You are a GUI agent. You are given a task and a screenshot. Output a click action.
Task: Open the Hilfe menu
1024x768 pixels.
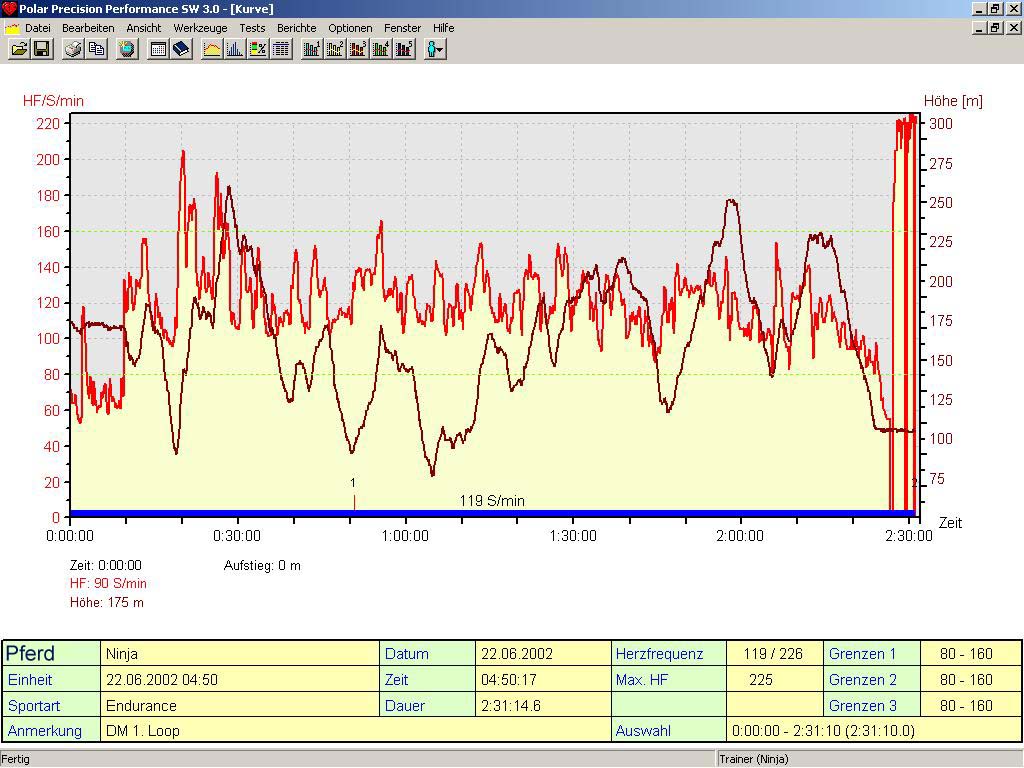[x=443, y=28]
